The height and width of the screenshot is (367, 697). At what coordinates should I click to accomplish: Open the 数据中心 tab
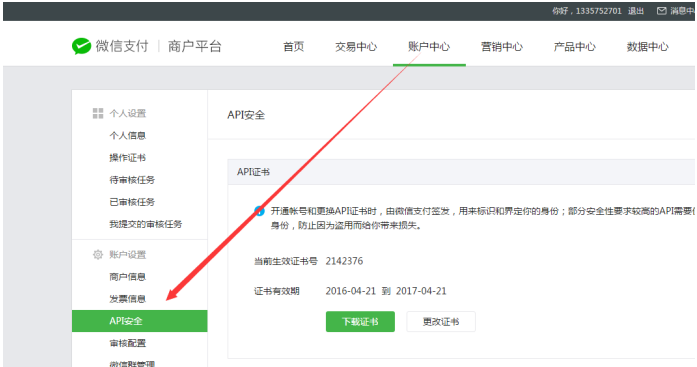click(x=648, y=47)
